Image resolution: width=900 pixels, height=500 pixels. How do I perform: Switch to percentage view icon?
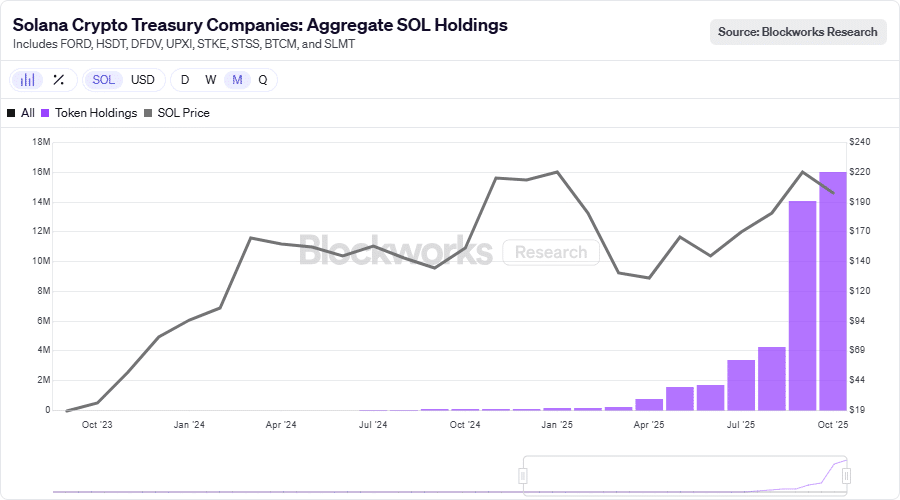(58, 80)
